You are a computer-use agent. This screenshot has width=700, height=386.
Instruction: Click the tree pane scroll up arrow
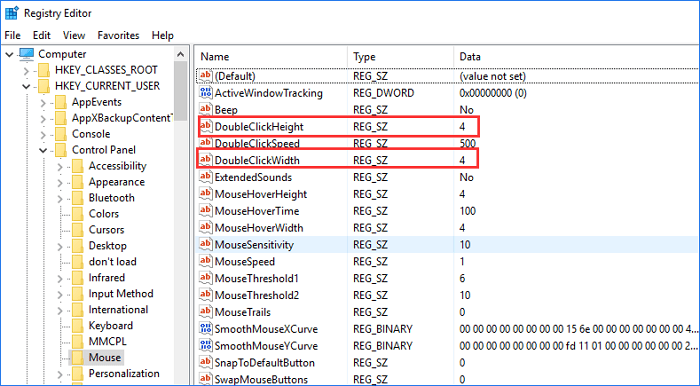180,54
